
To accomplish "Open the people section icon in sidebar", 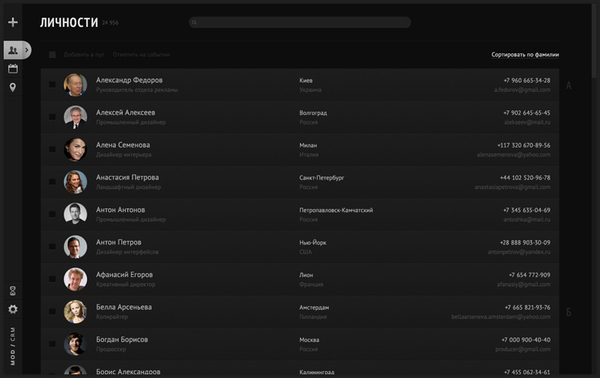I will point(13,50).
